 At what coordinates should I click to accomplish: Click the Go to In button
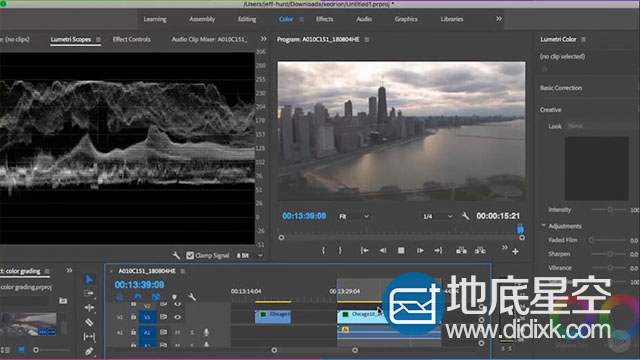pos(364,251)
